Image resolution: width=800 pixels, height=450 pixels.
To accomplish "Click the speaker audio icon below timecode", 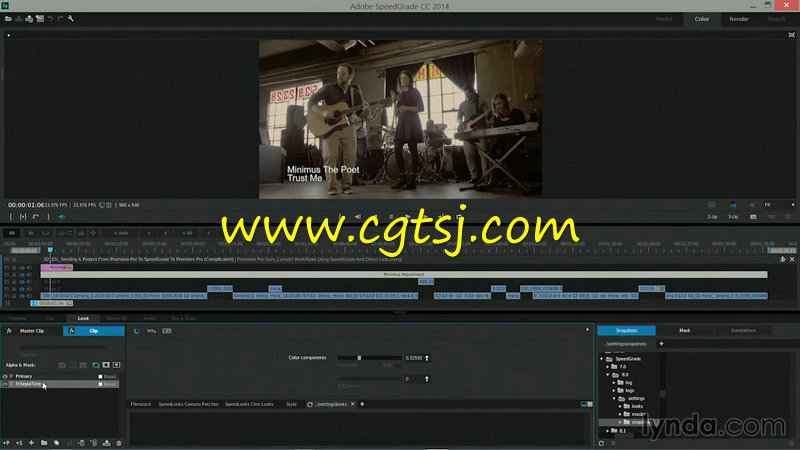I will 62,217.
